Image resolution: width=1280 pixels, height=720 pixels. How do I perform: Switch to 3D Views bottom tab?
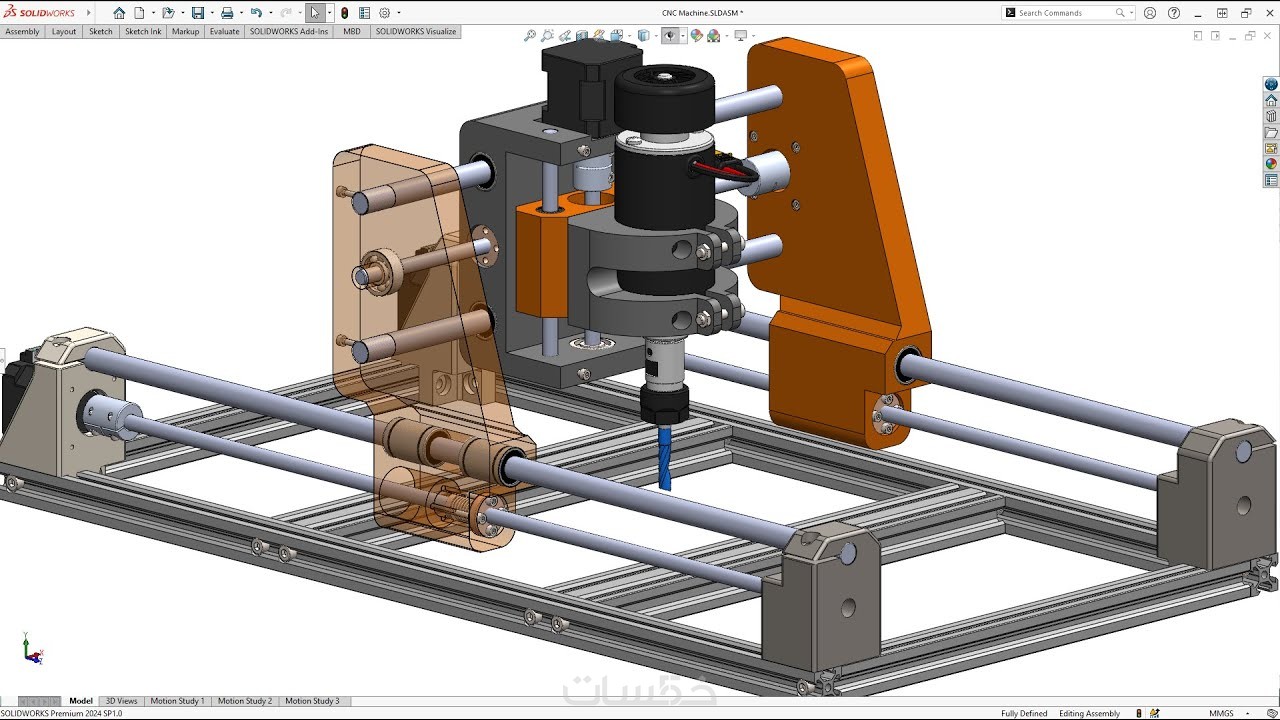(x=122, y=701)
